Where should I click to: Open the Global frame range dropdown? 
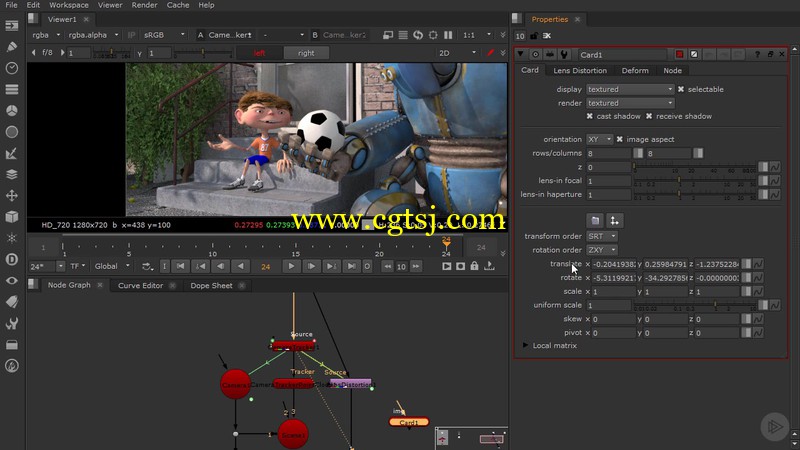(112, 266)
